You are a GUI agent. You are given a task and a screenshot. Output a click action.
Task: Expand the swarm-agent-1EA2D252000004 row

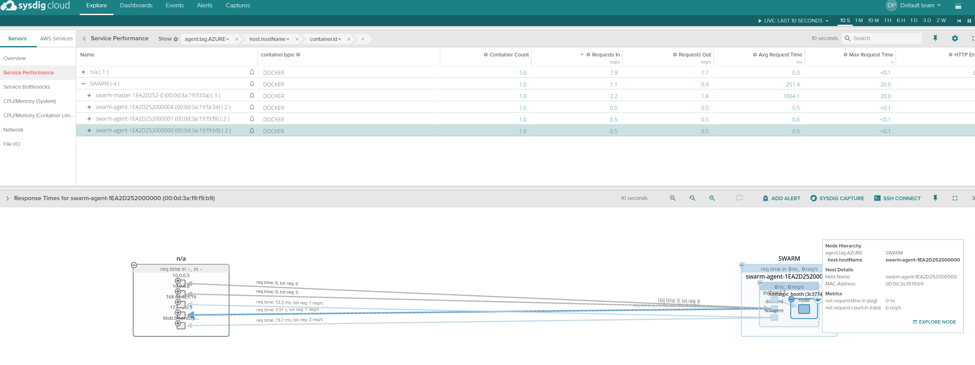click(90, 107)
